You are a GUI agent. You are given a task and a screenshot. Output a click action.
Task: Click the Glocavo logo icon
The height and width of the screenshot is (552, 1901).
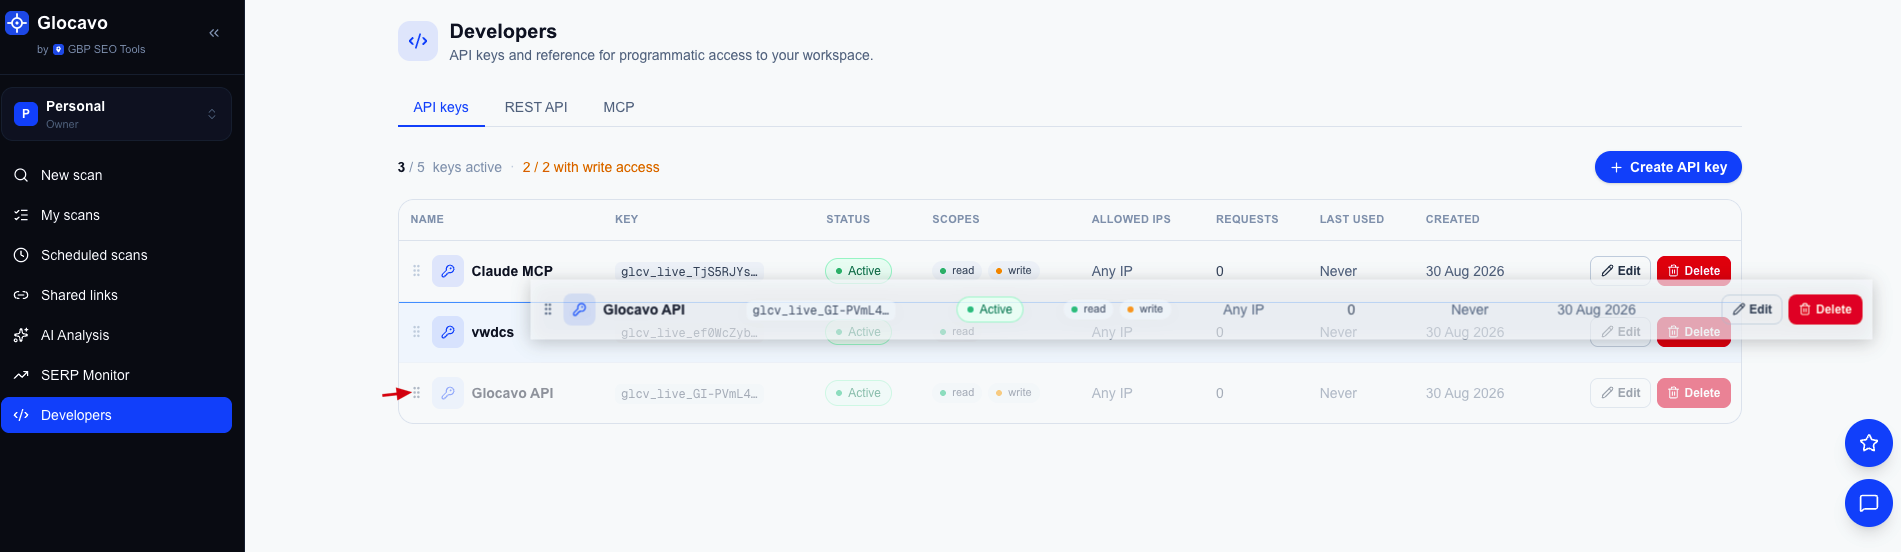[x=17, y=22]
